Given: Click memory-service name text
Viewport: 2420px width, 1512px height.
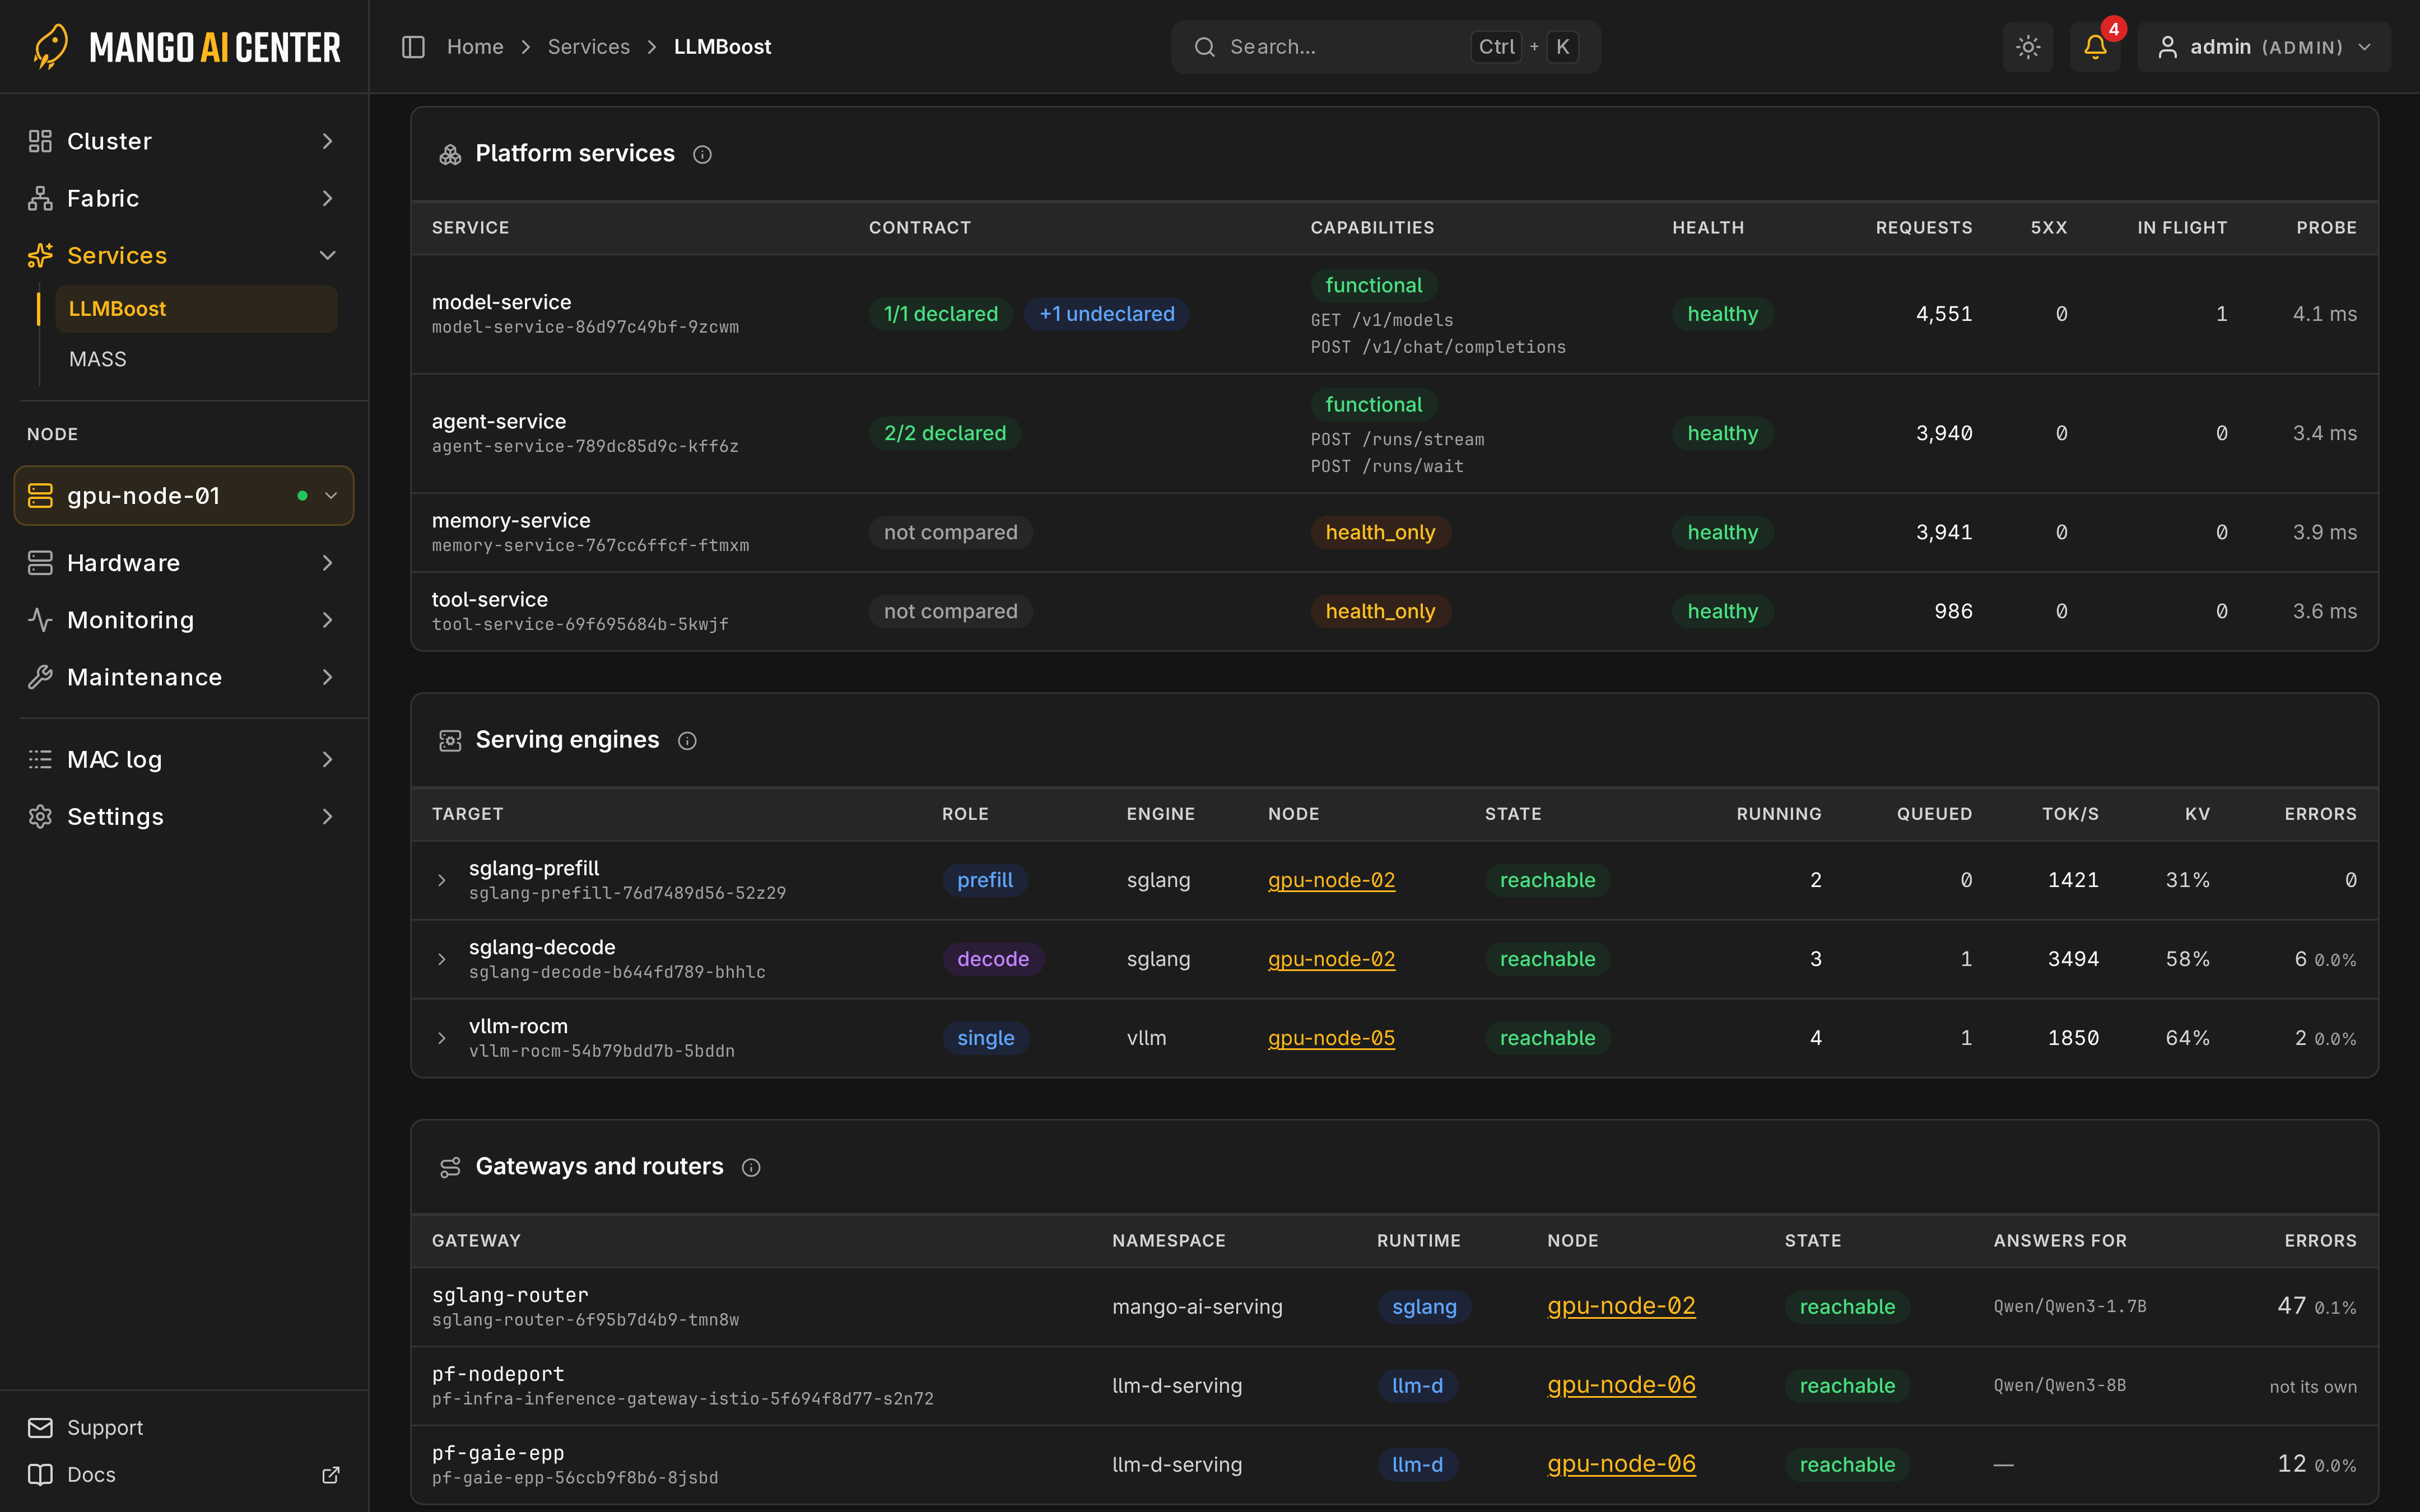Looking at the screenshot, I should tap(511, 520).
